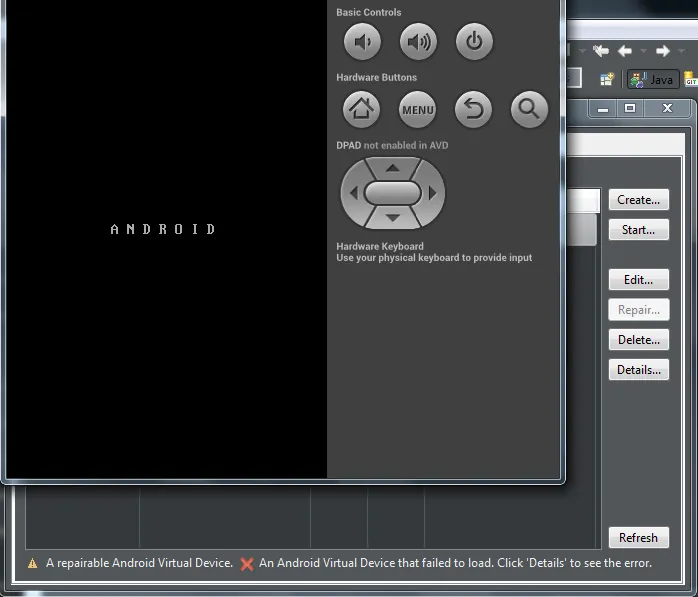The height and width of the screenshot is (597, 698).
Task: Click the DPAD center button
Action: (x=392, y=193)
